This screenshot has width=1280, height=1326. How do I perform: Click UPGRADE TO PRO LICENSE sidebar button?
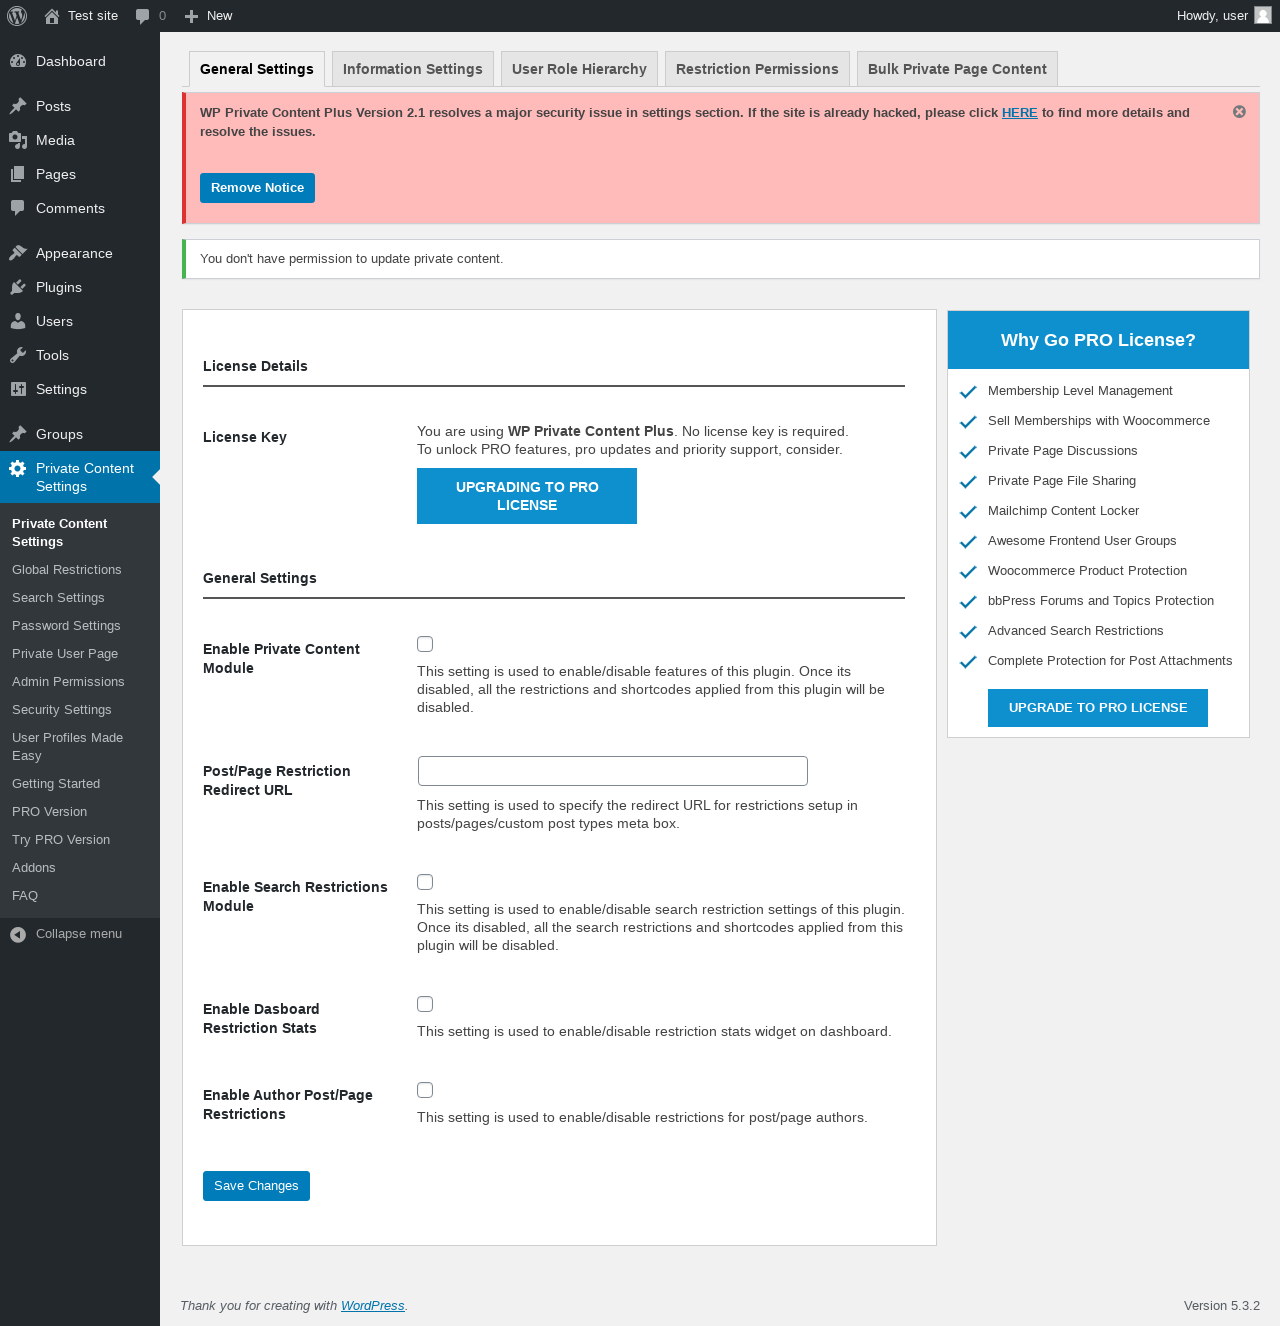point(1098,708)
